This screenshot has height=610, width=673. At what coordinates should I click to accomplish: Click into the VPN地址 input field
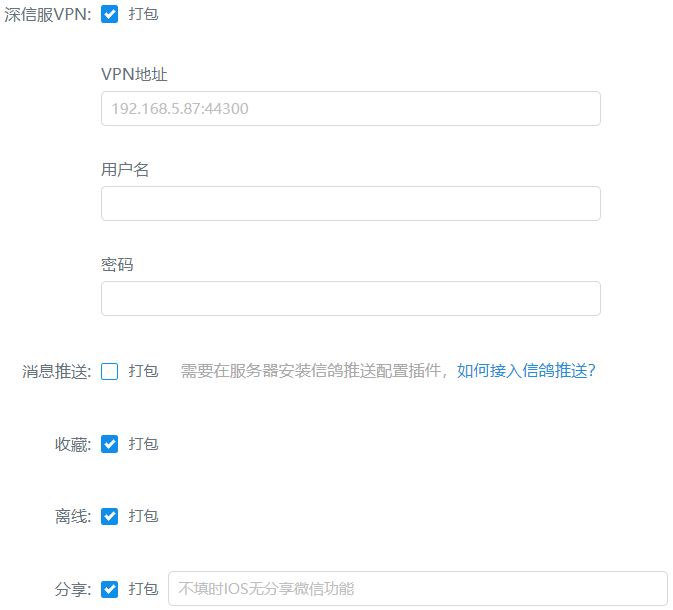click(x=350, y=109)
